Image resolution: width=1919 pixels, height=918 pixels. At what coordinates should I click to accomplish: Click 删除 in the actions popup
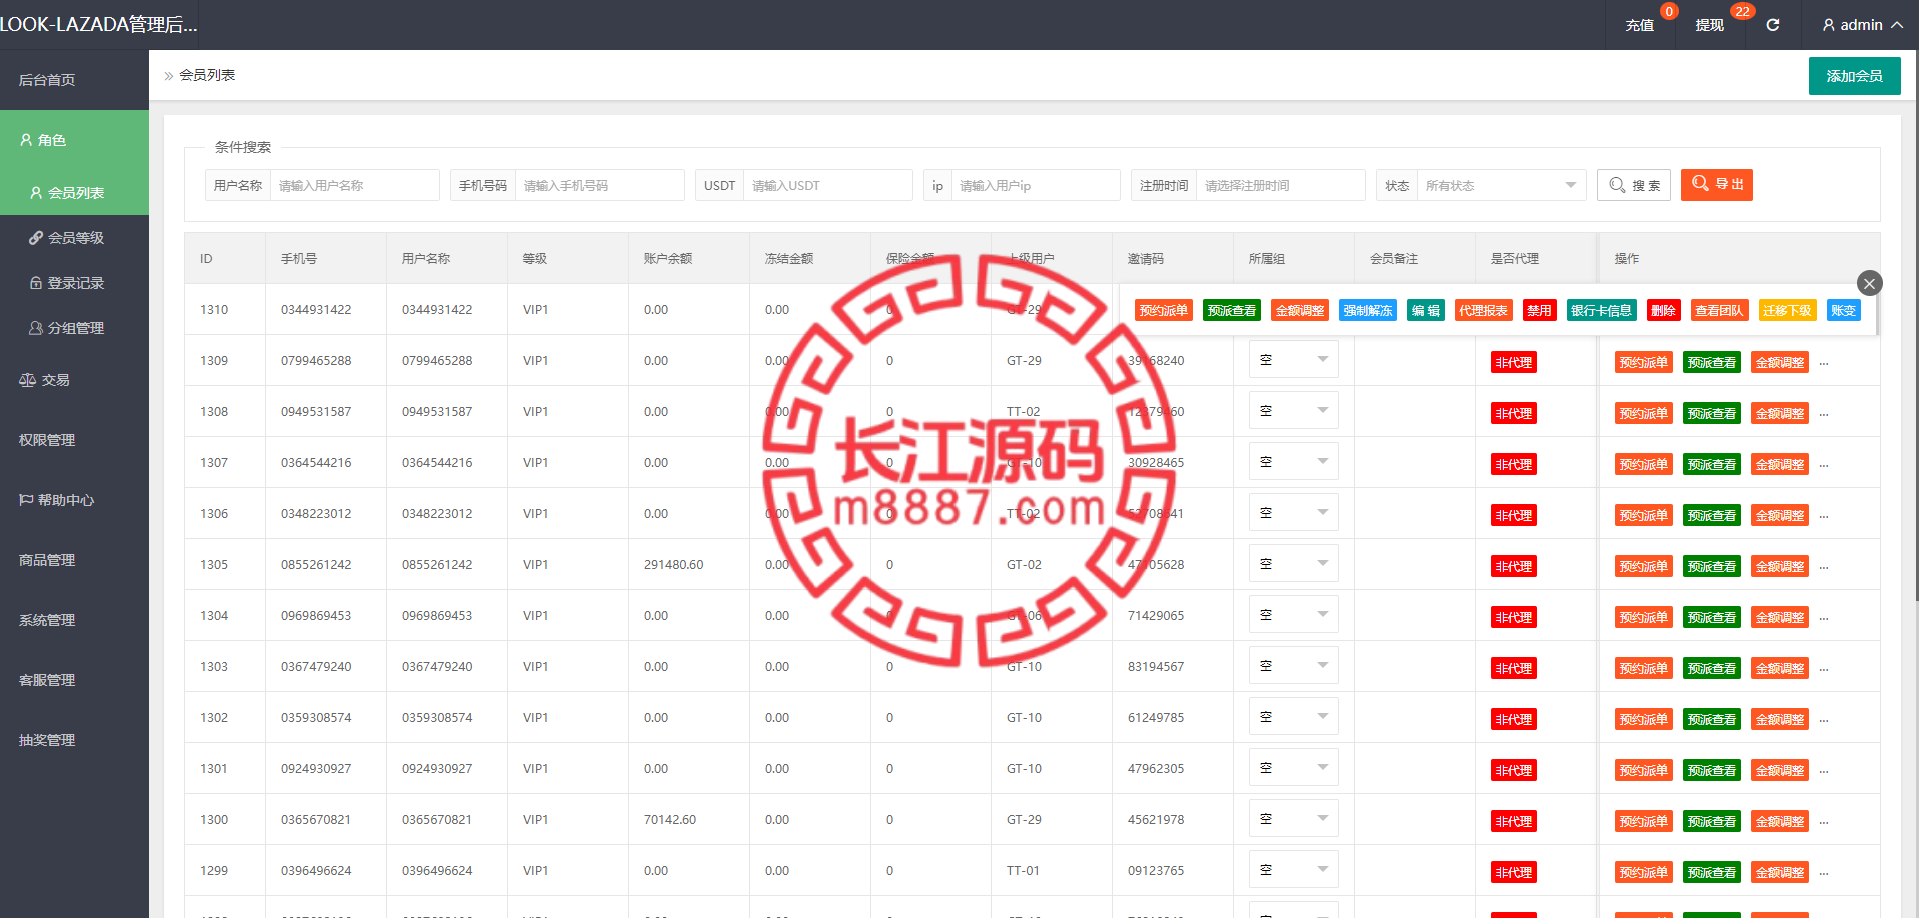pyautogui.click(x=1663, y=310)
